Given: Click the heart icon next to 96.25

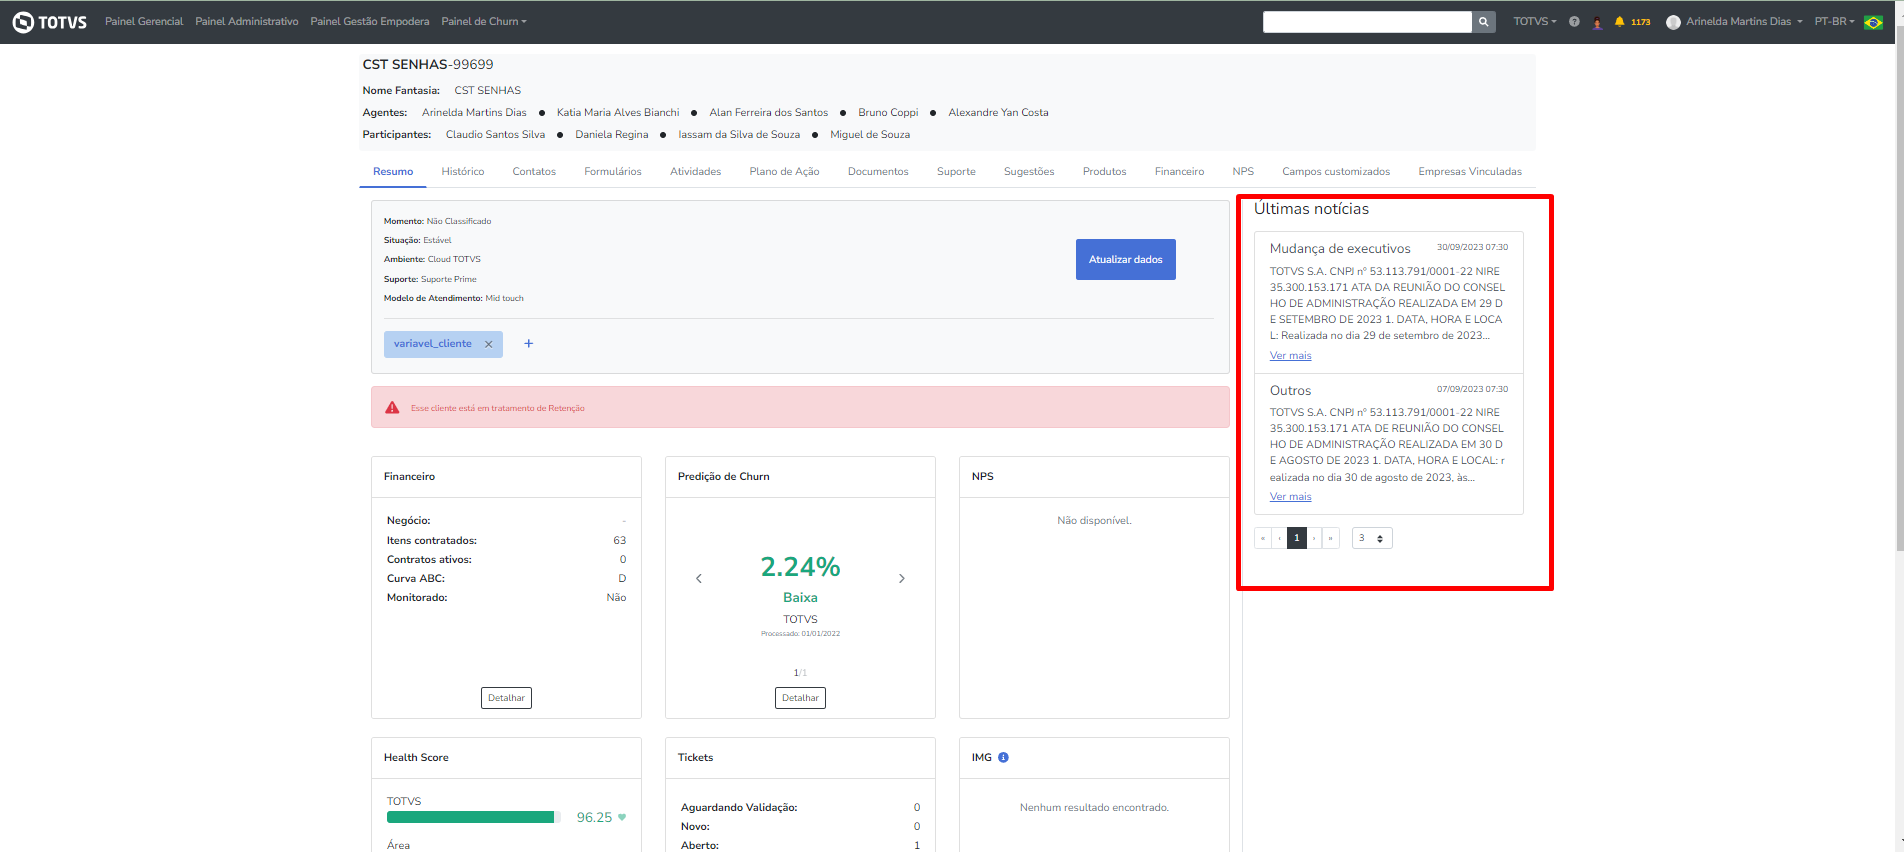Looking at the screenshot, I should coord(622,817).
